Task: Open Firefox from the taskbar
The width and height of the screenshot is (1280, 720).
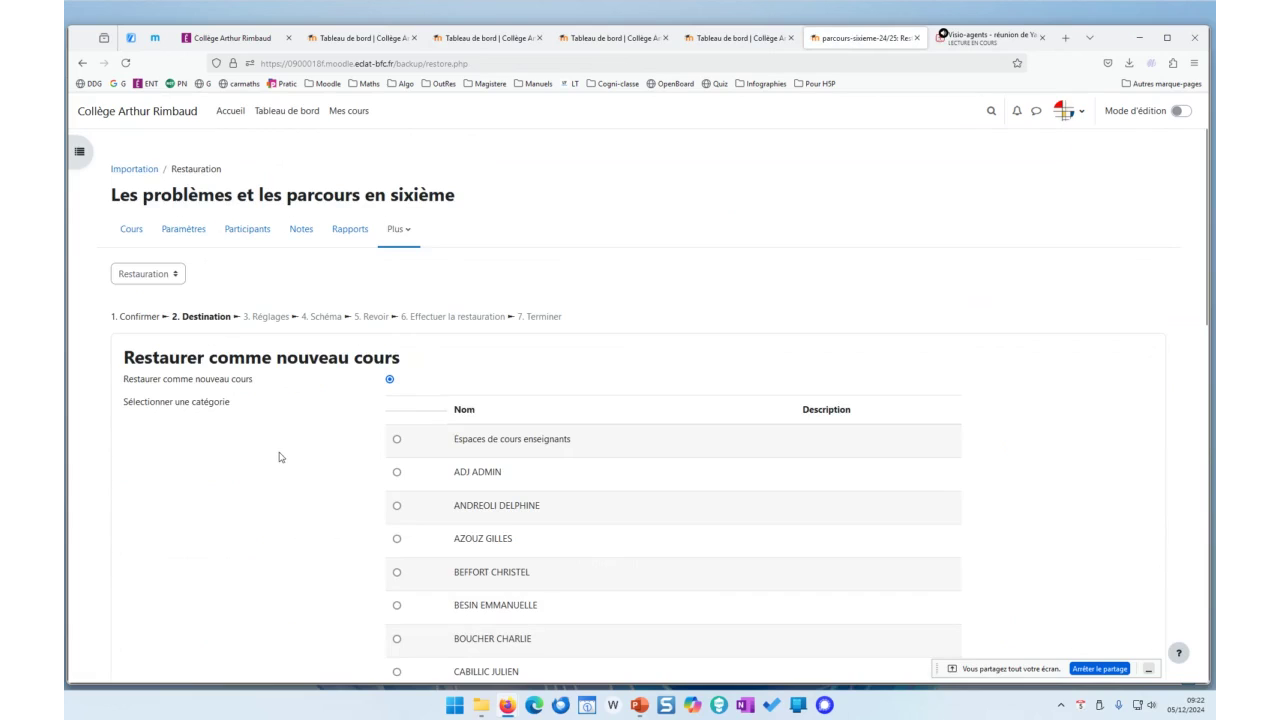Action: (506, 705)
